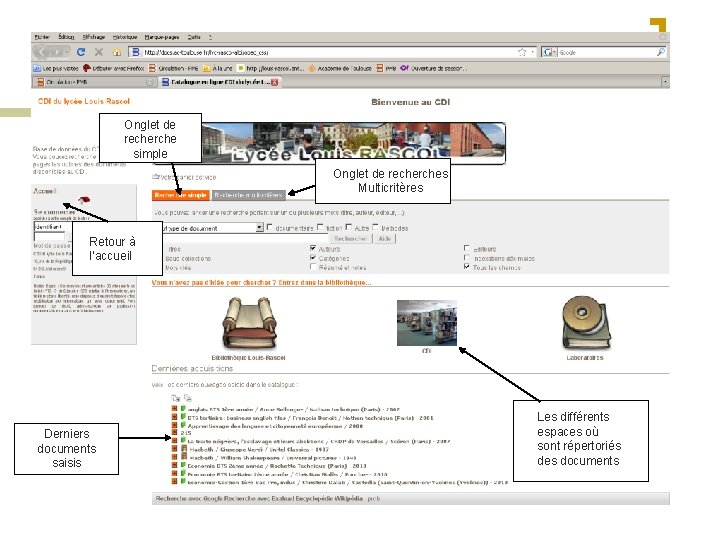Click the green book icon for Economie BTS 2ème année

(183, 465)
